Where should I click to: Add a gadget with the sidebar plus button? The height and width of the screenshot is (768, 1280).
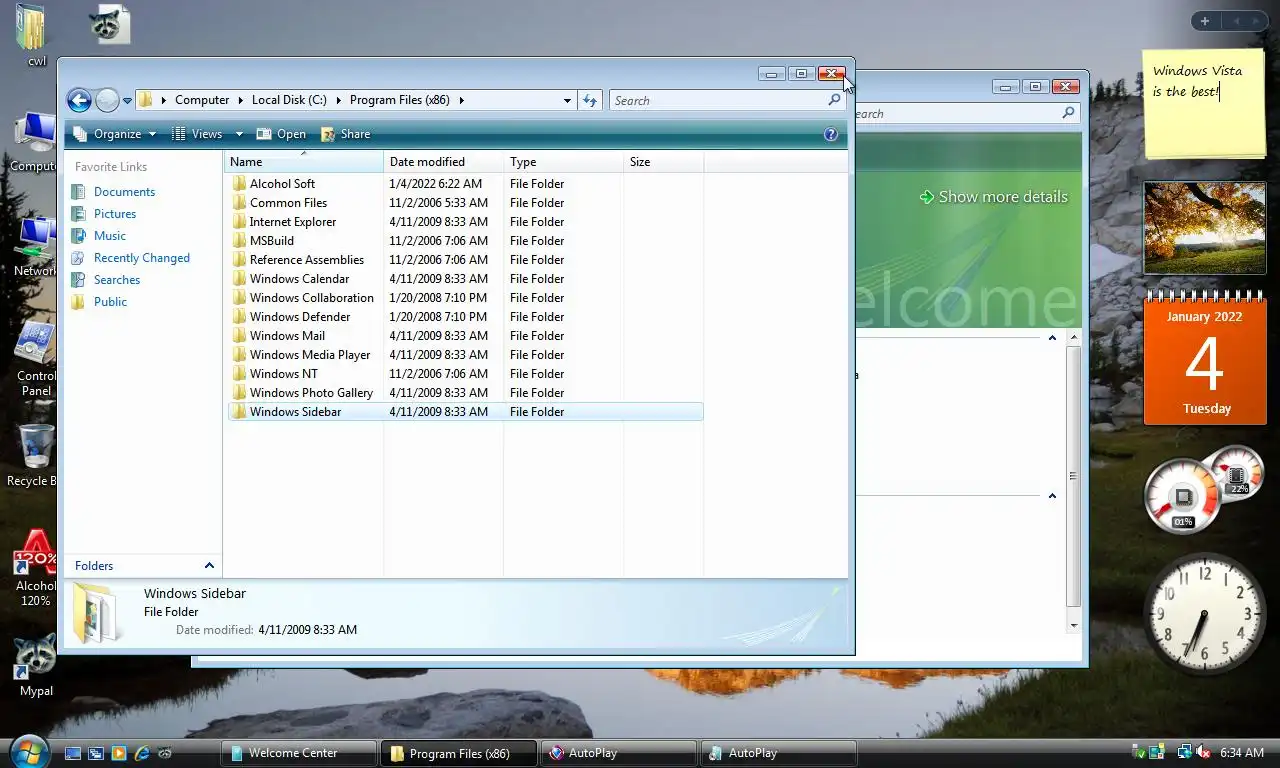1205,21
